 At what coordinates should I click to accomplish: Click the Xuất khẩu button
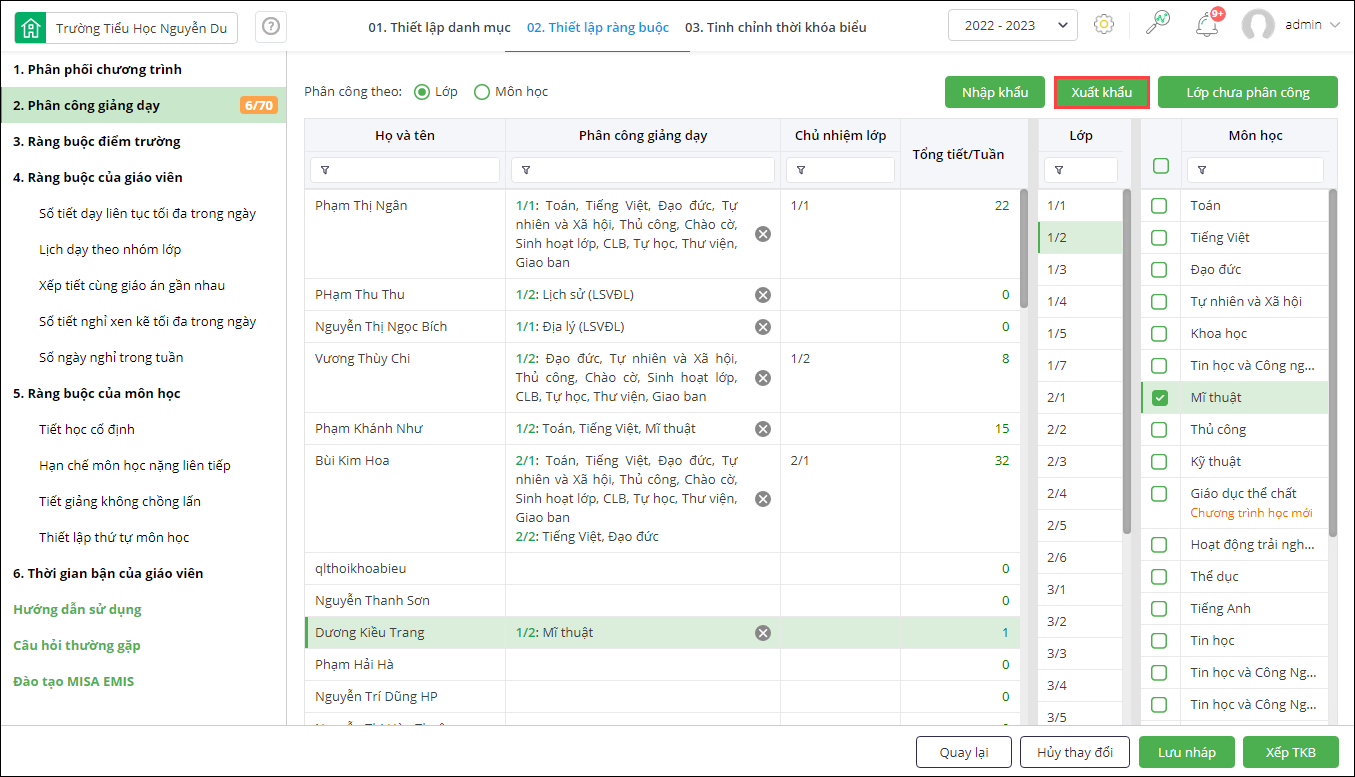point(1101,92)
